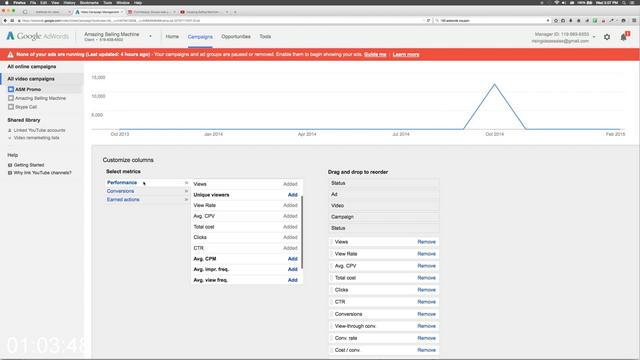Image resolution: width=640 pixels, height=360 pixels.
Task: Click the Guide me link
Action: coord(375,54)
